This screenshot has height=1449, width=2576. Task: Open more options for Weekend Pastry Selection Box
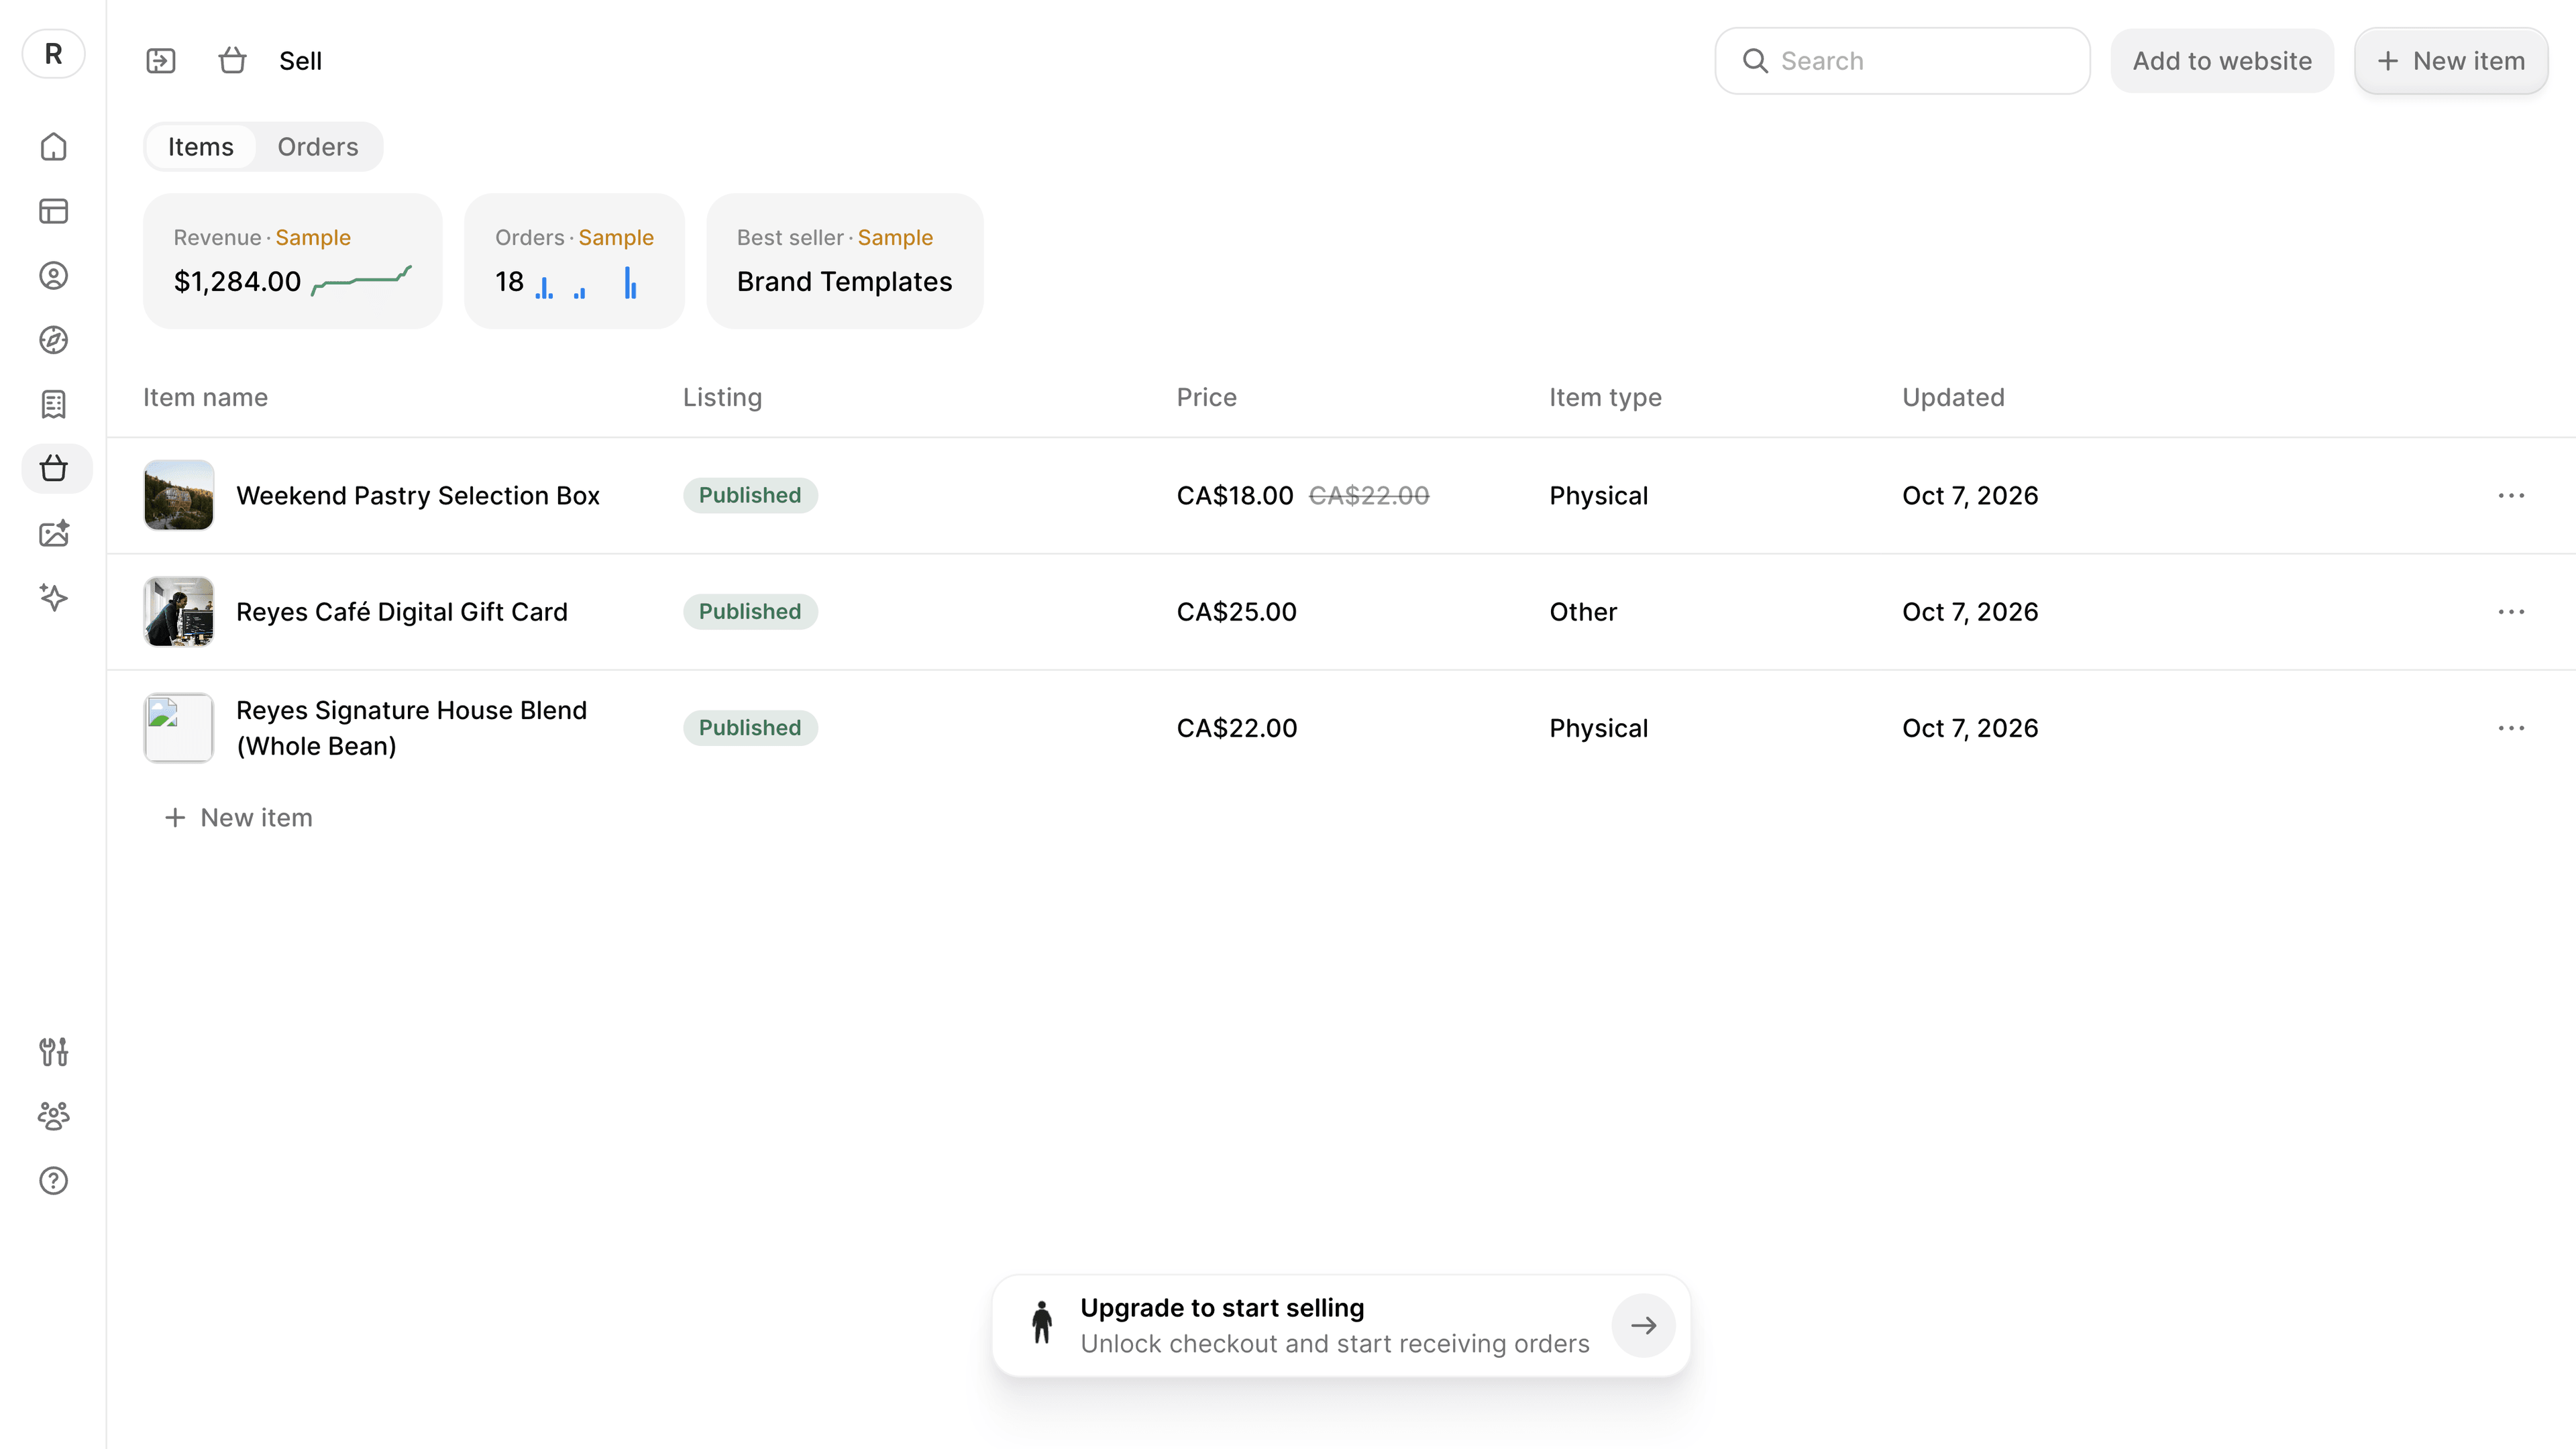tap(2511, 496)
